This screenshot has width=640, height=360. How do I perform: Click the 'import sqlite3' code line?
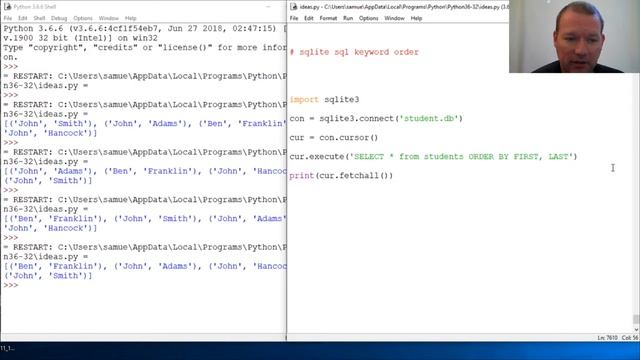click(324, 100)
